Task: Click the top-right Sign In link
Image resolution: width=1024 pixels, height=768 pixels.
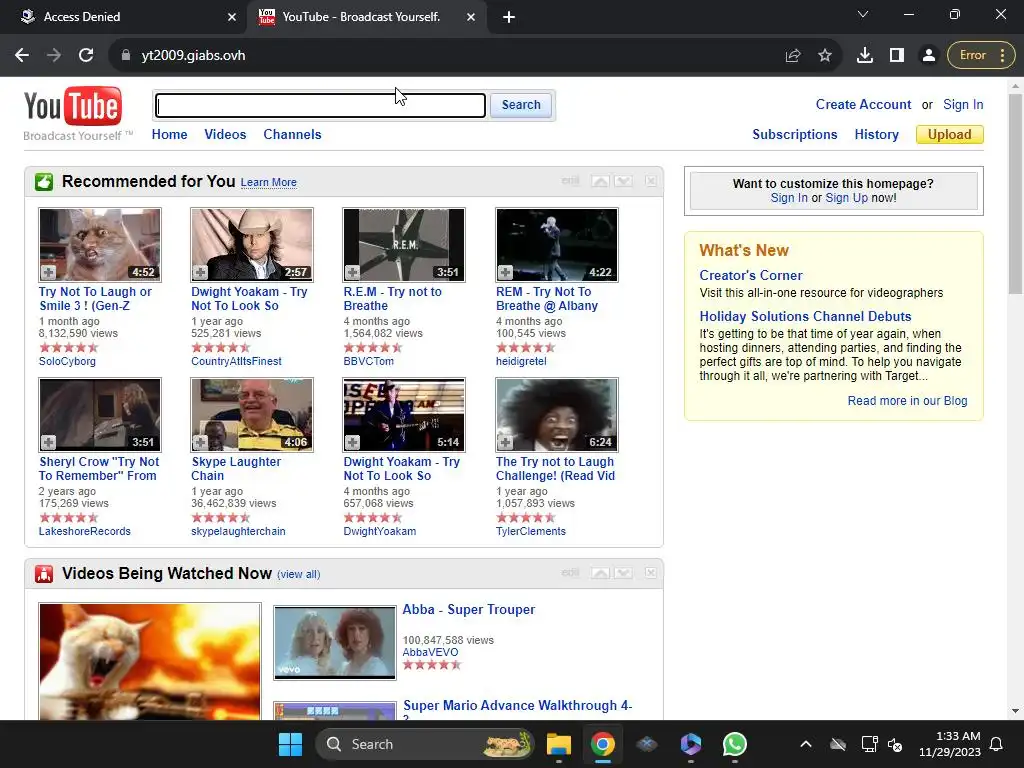Action: [963, 104]
